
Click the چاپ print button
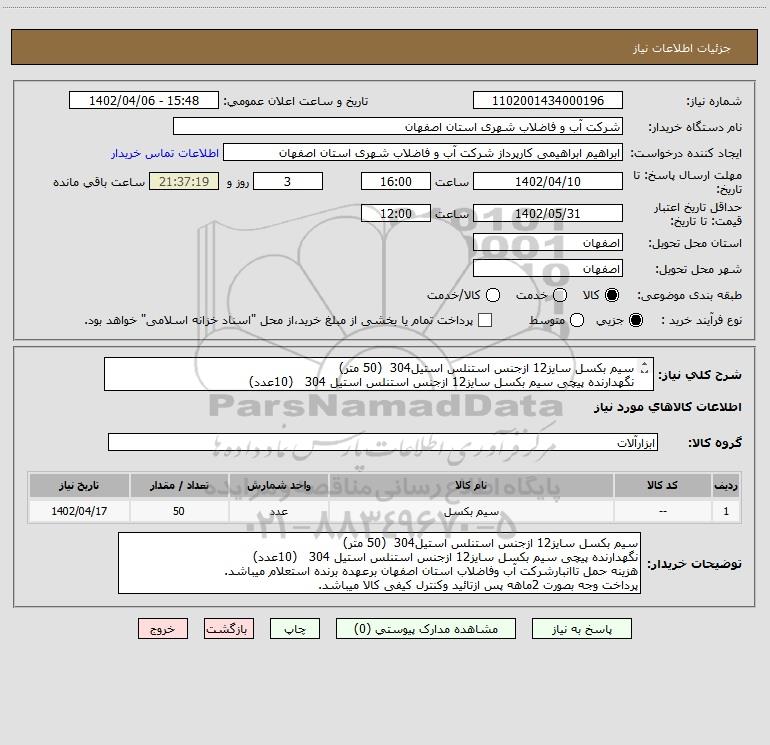[x=295, y=629]
